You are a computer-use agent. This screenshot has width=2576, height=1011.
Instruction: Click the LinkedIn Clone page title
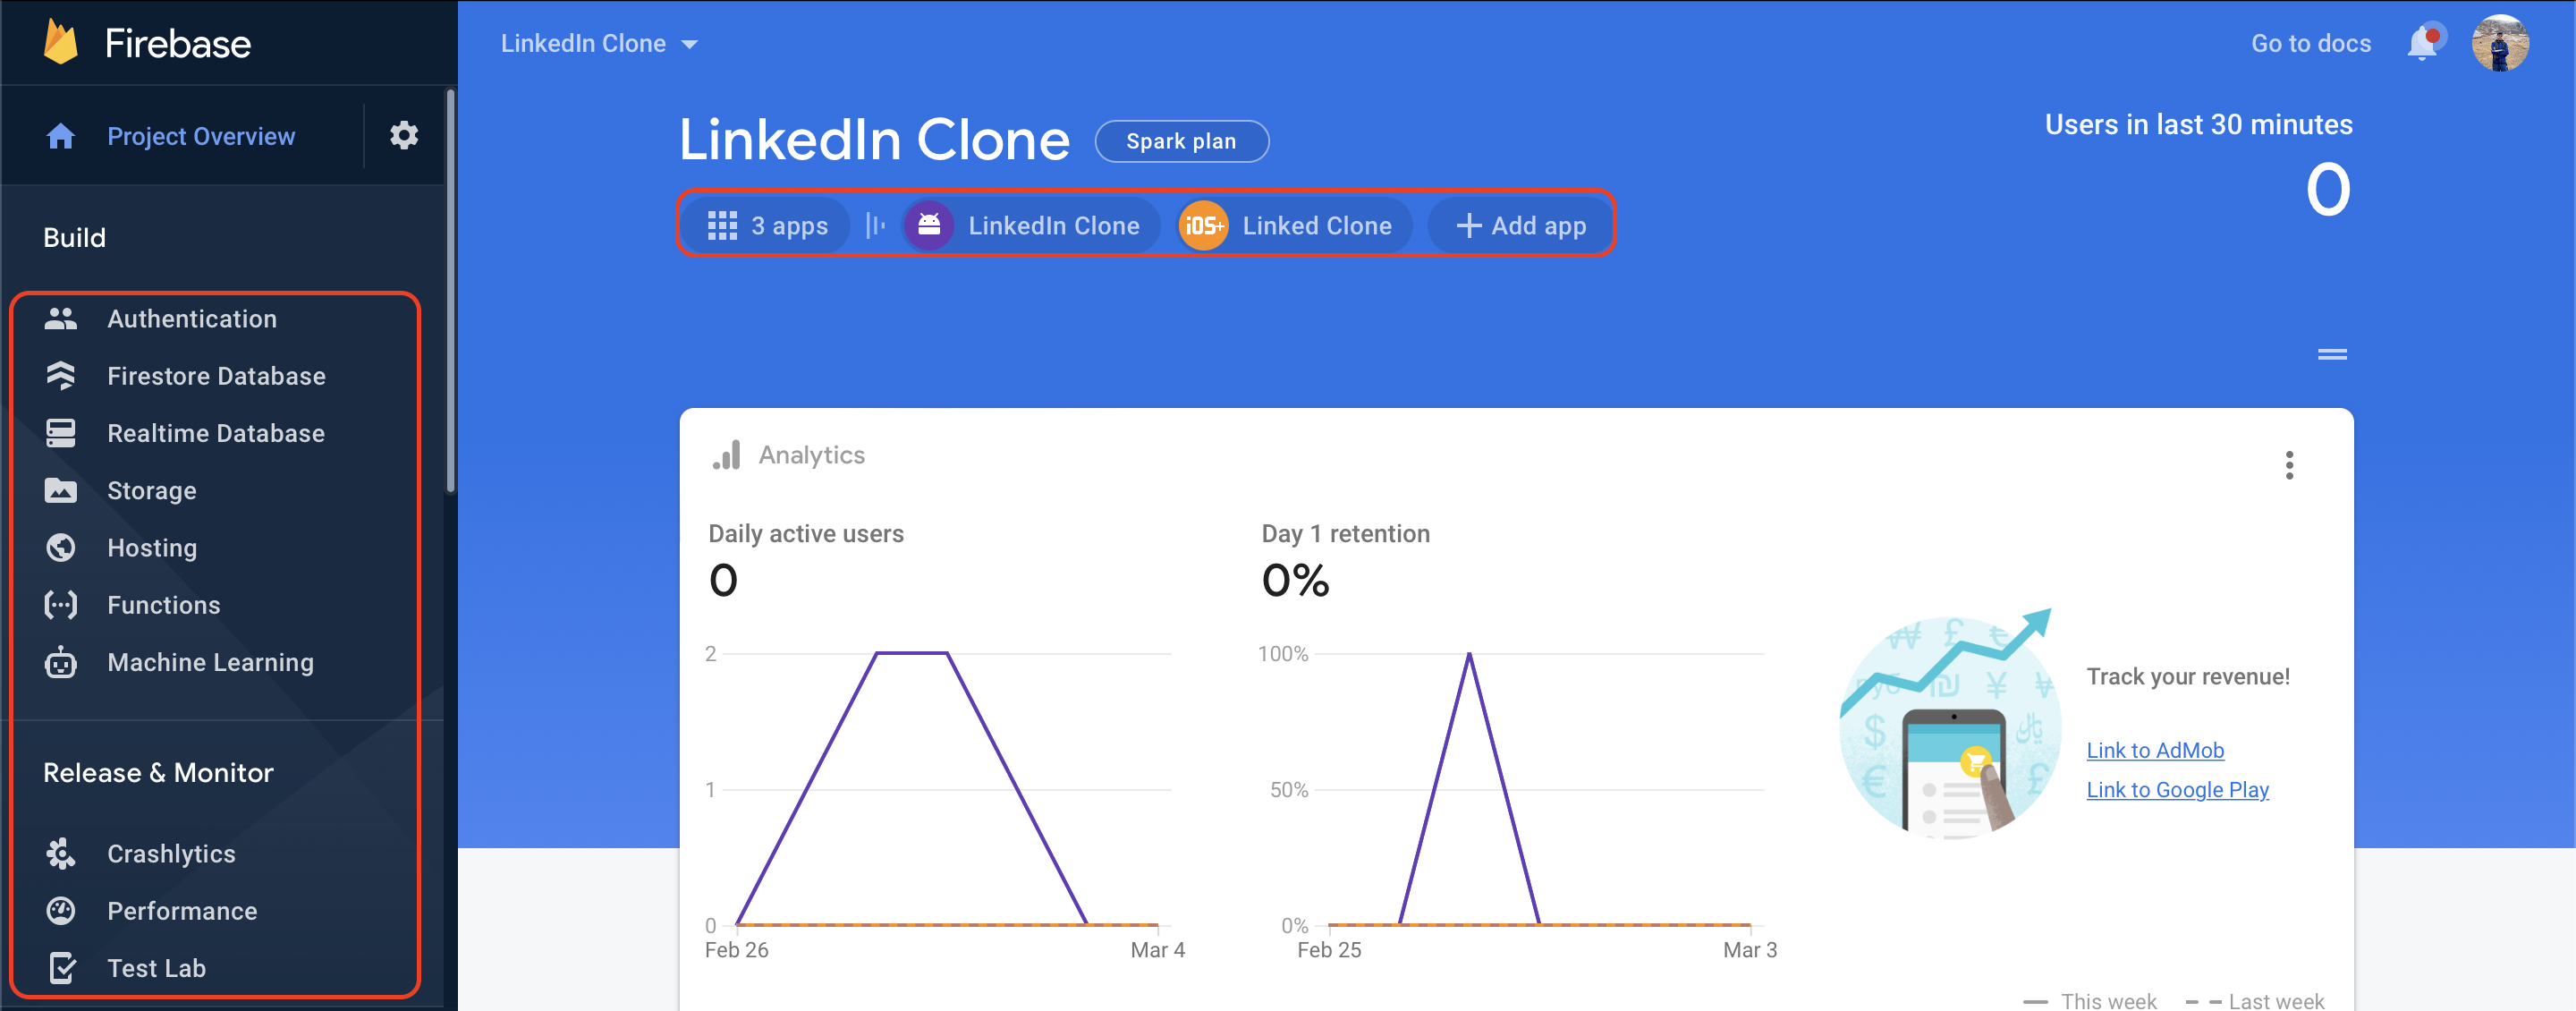(x=874, y=140)
